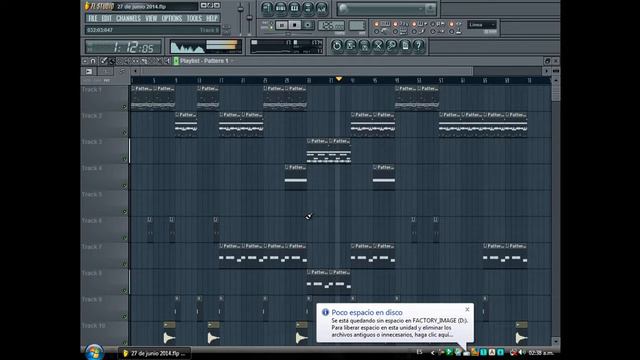Open the Linea snap dropdown
640x360 pixels.
(482, 25)
